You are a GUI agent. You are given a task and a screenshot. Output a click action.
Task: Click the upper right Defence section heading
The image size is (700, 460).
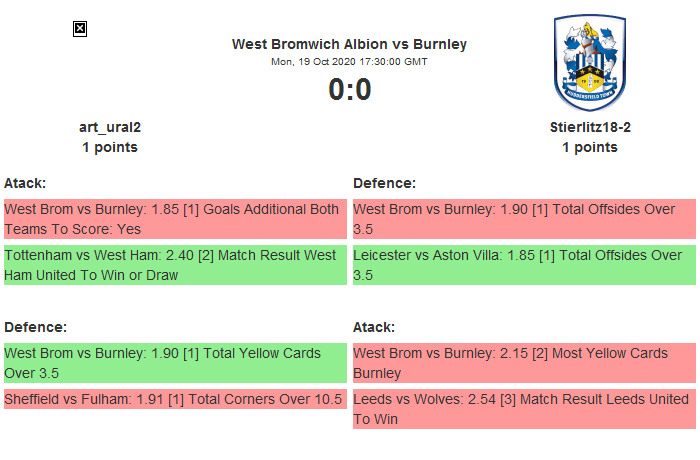(x=384, y=183)
